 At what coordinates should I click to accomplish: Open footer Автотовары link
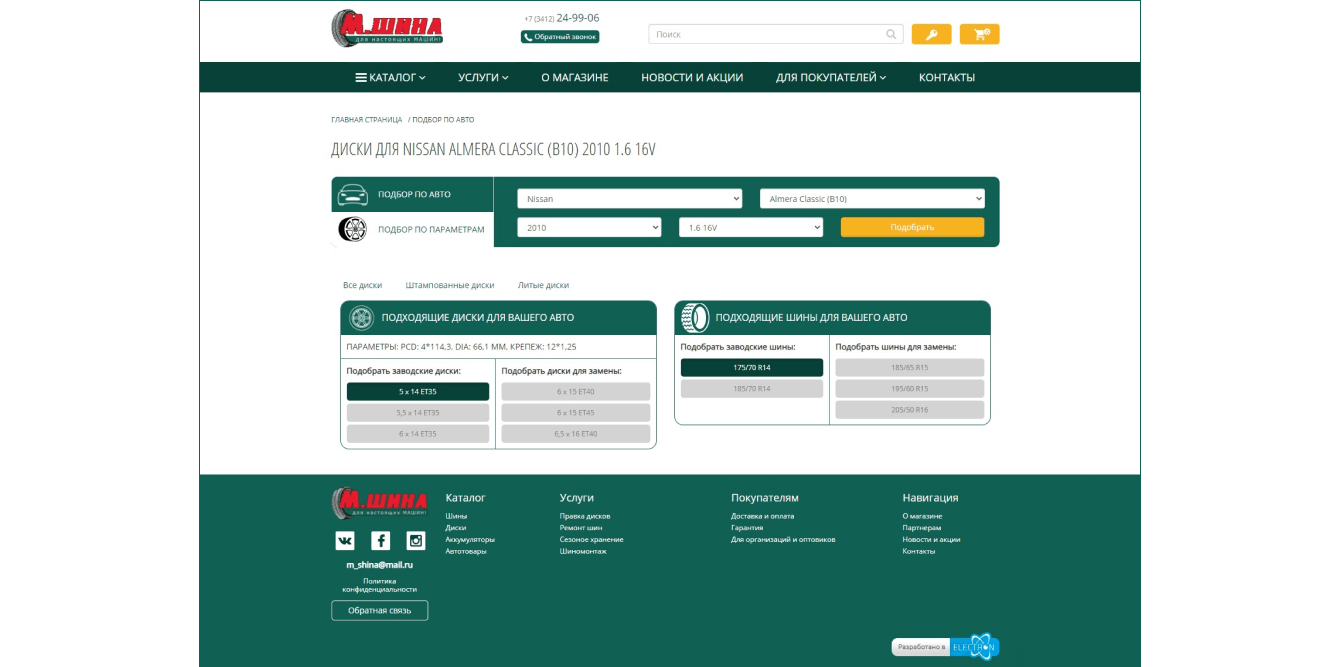(x=466, y=551)
